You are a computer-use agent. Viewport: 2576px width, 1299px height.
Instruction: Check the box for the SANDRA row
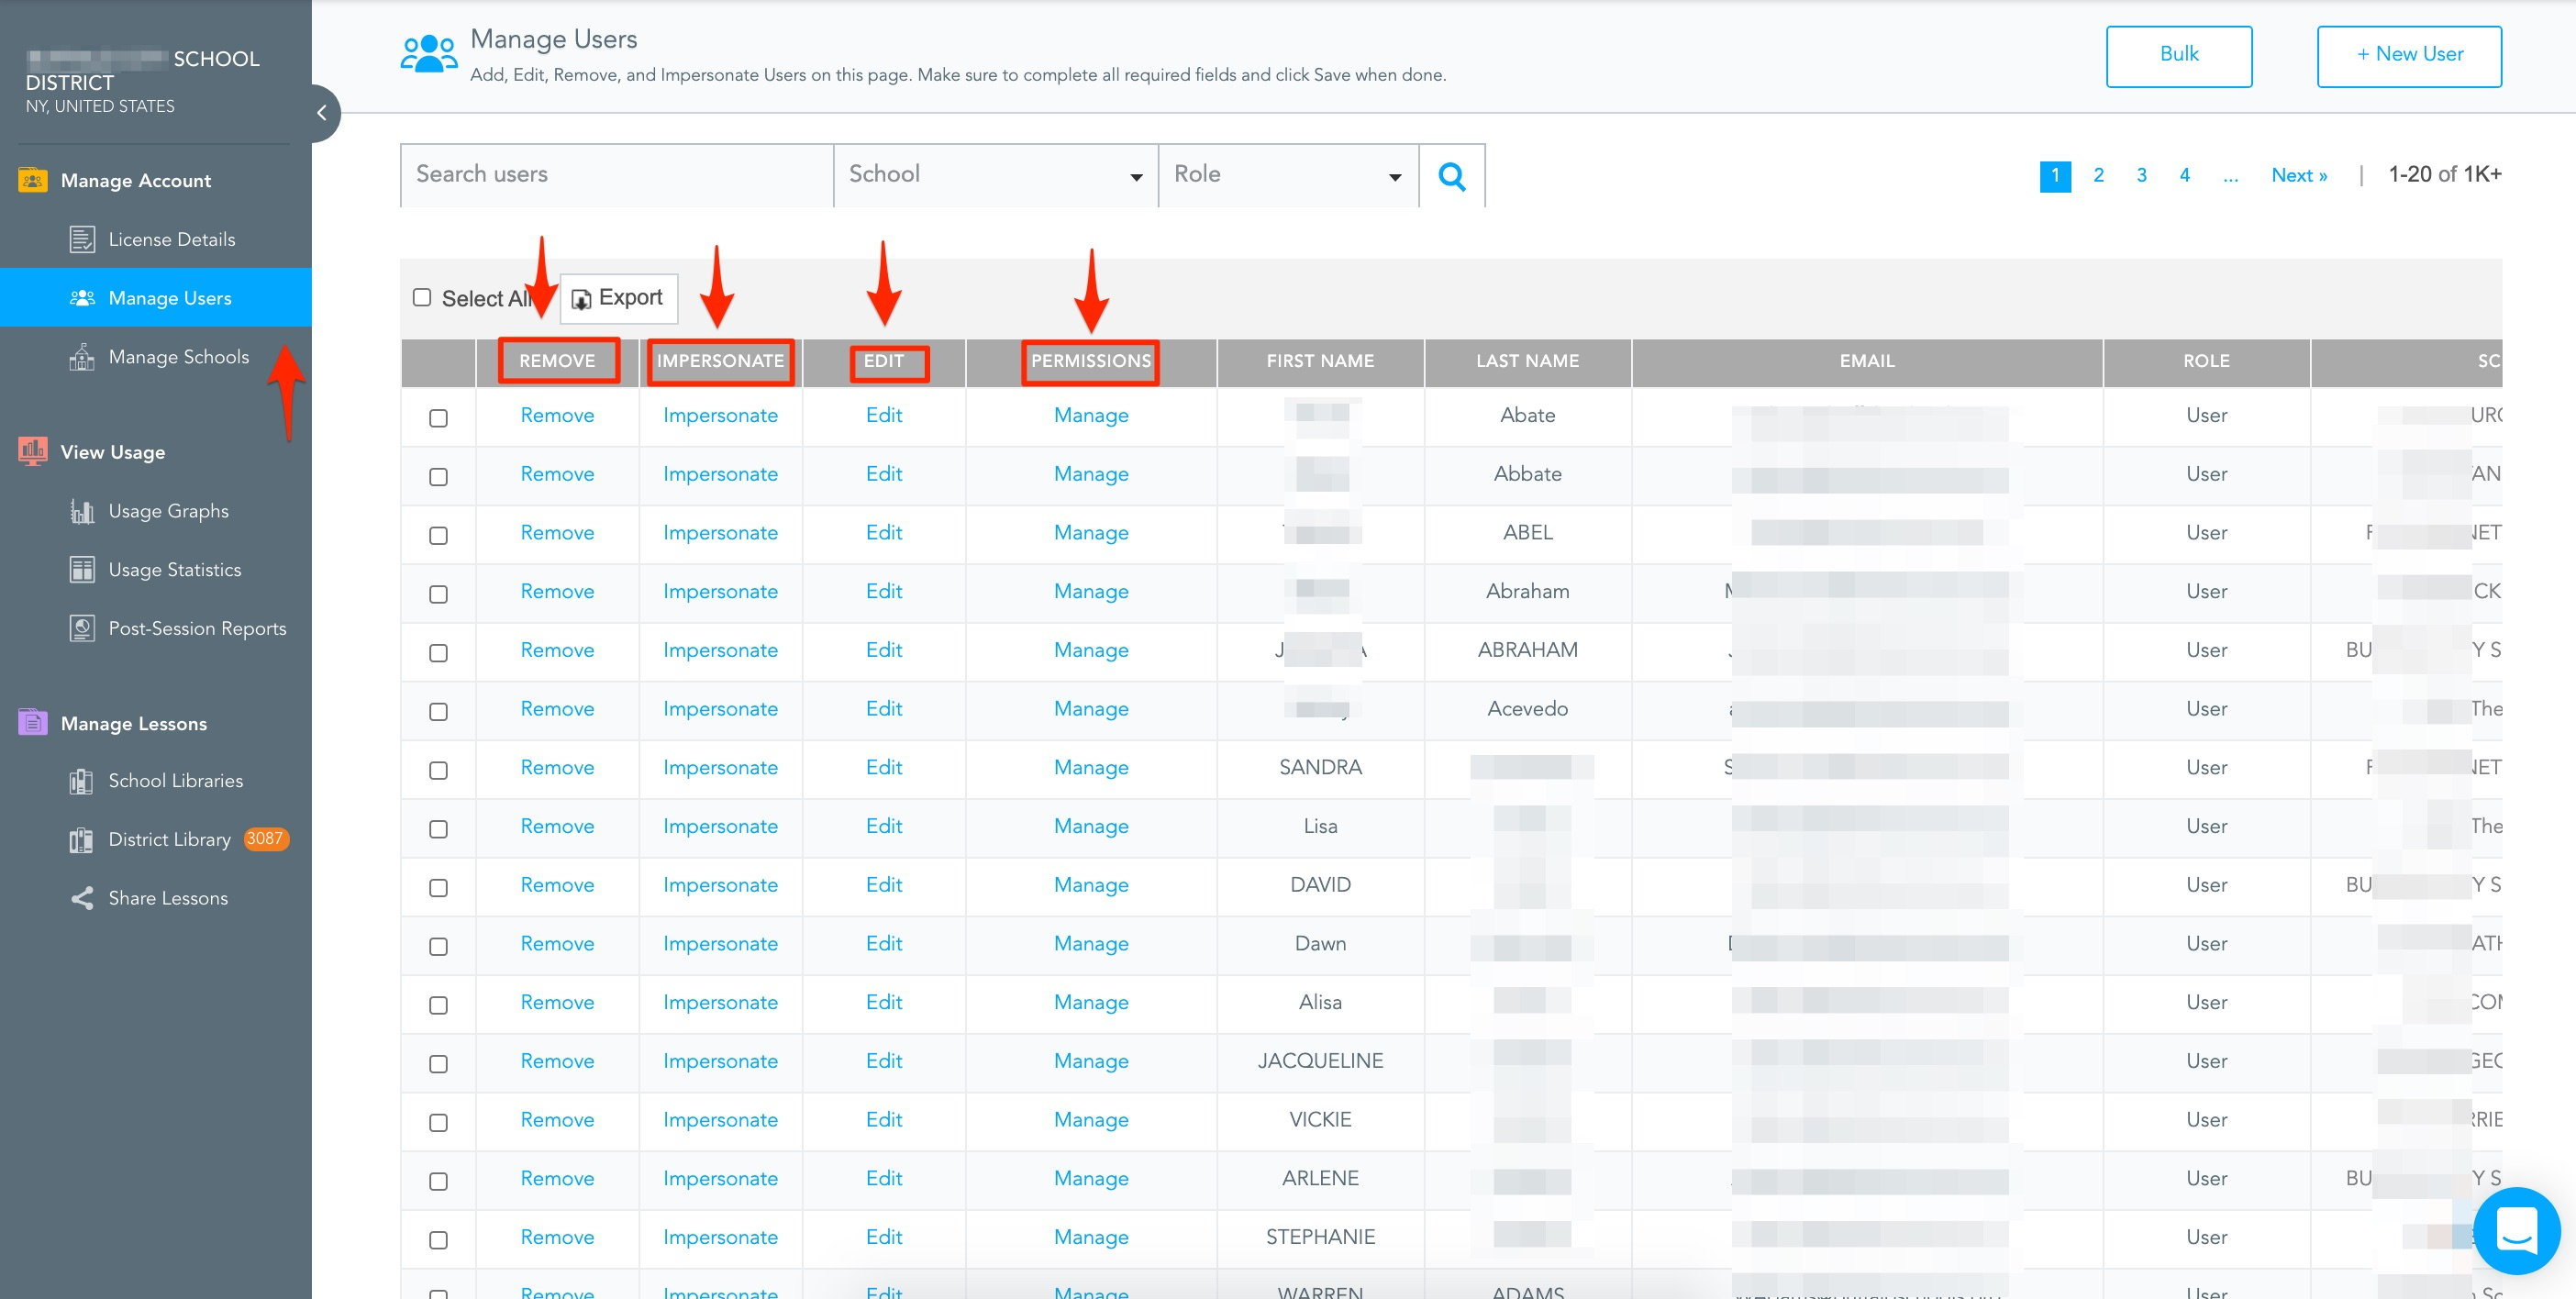click(x=438, y=771)
